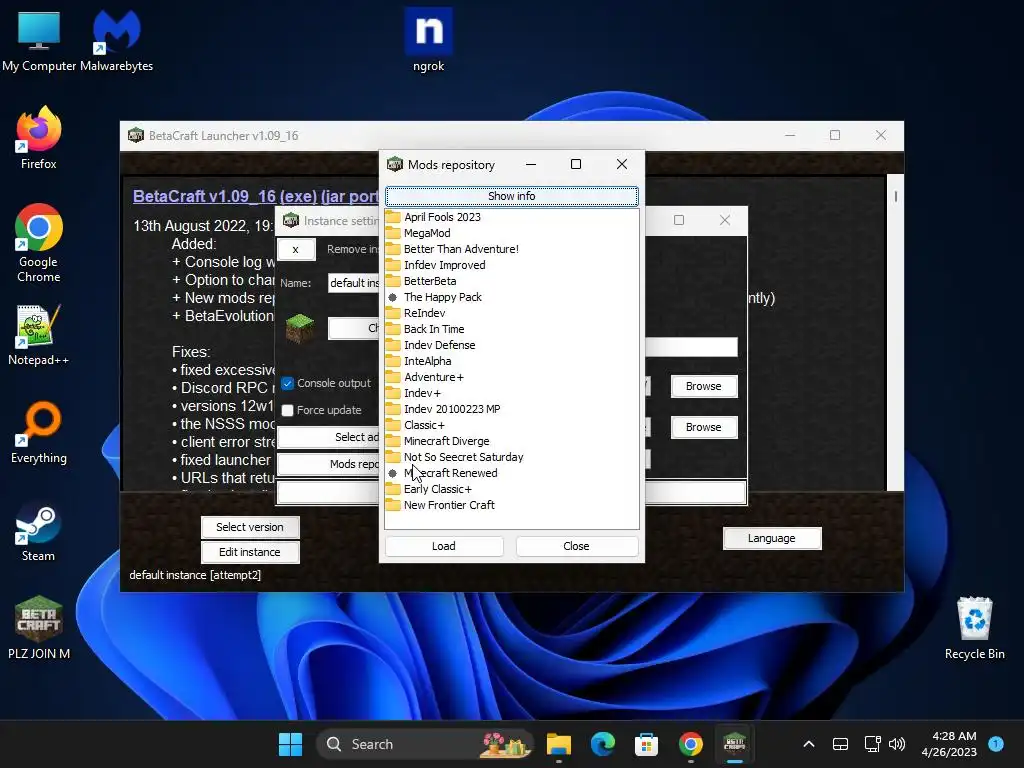The image size is (1024, 768).
Task: Choose ReIndev from mods list
Action: click(x=424, y=313)
